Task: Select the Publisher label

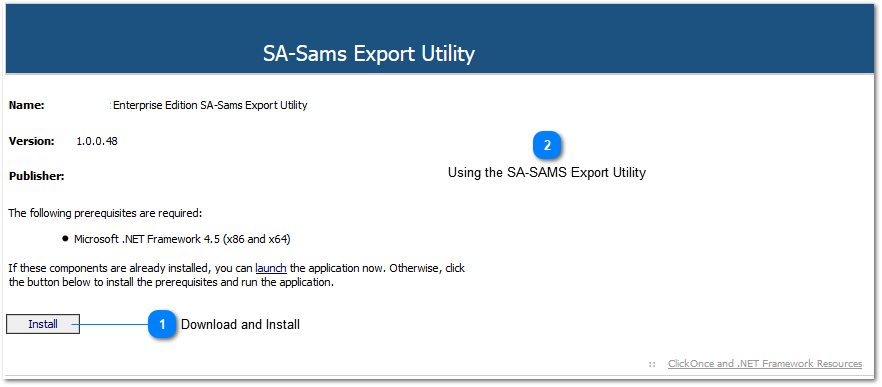Action: click(x=37, y=177)
